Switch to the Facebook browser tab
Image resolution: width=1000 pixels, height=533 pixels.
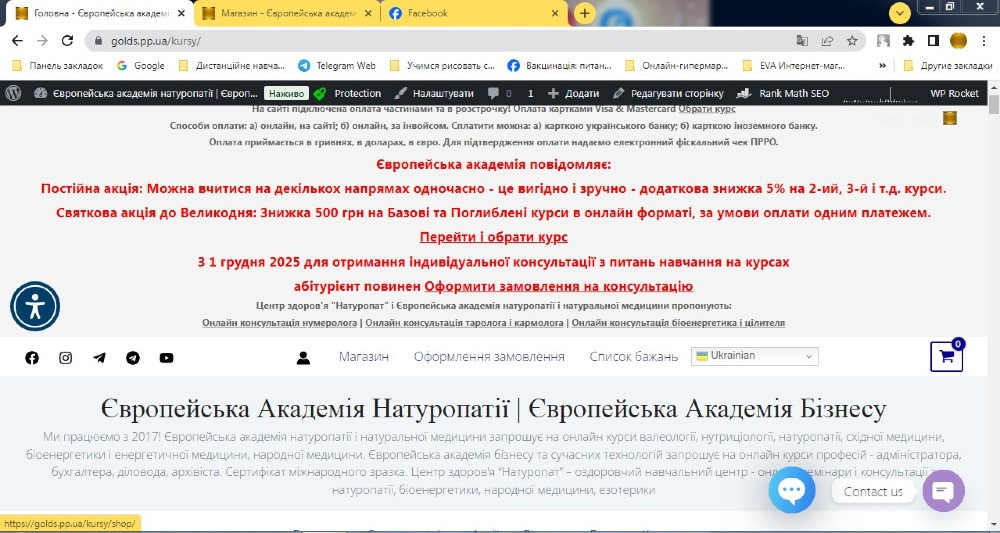pos(475,13)
